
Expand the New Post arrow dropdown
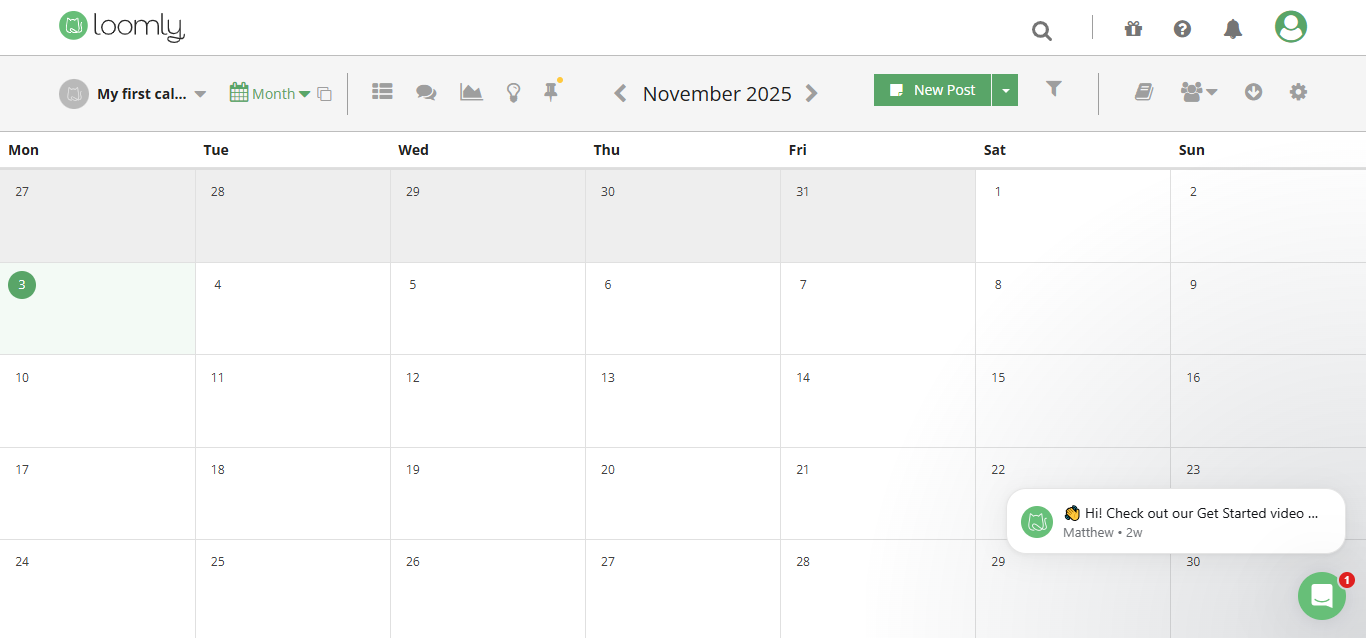coord(1005,90)
